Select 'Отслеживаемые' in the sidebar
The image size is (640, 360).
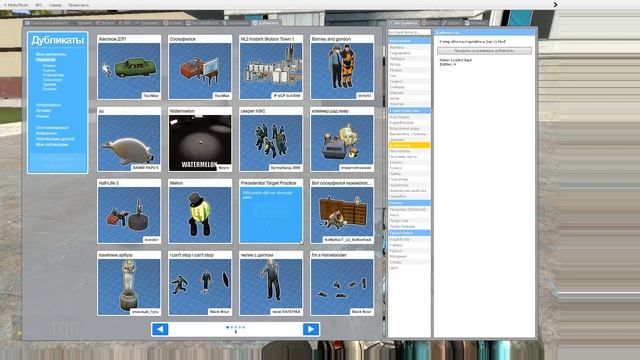pos(52,128)
